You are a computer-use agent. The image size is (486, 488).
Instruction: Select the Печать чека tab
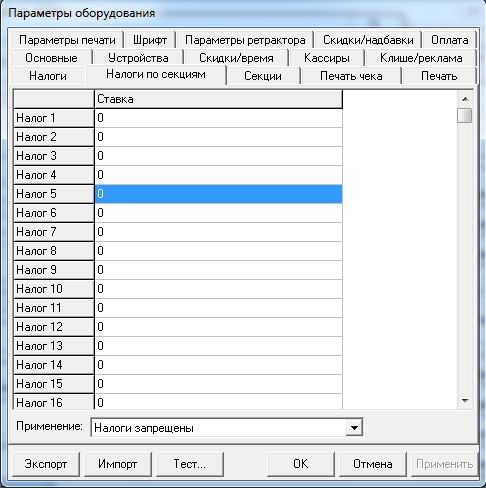click(x=351, y=76)
